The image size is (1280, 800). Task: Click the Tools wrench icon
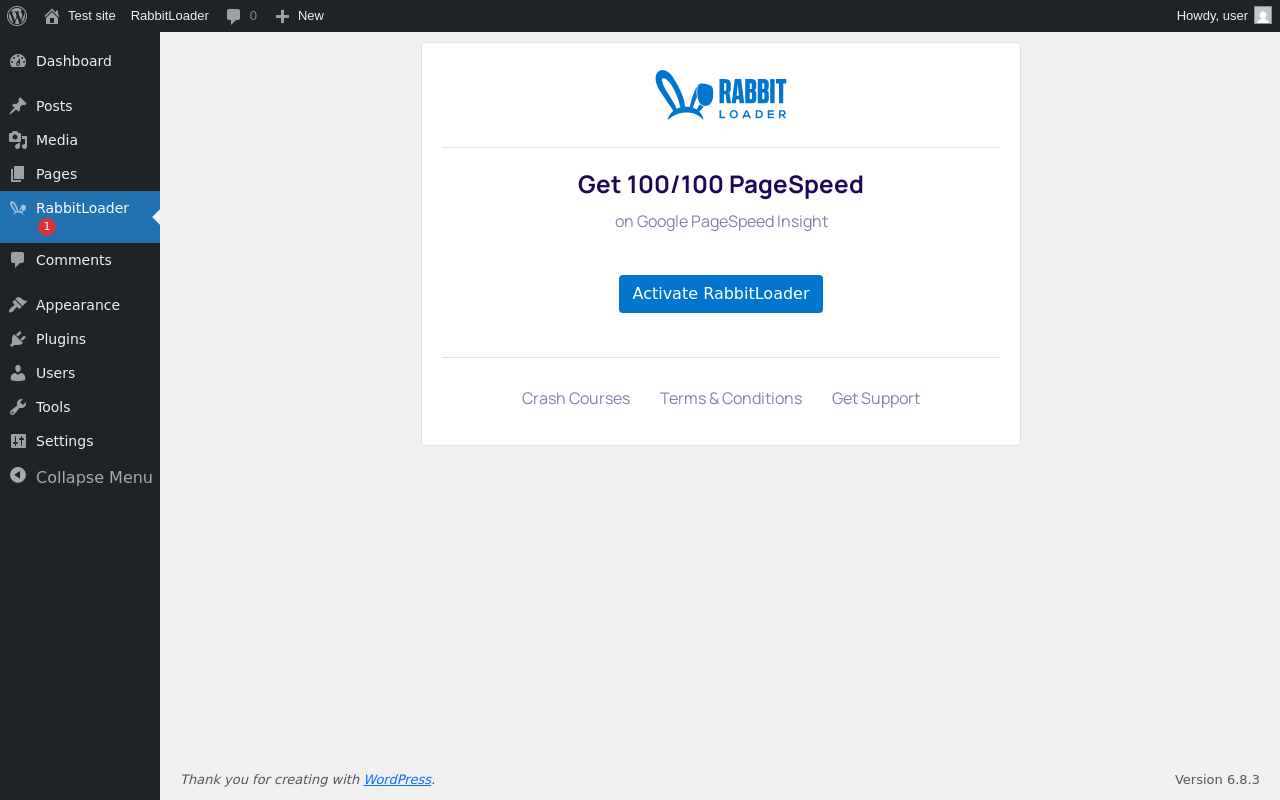point(18,407)
